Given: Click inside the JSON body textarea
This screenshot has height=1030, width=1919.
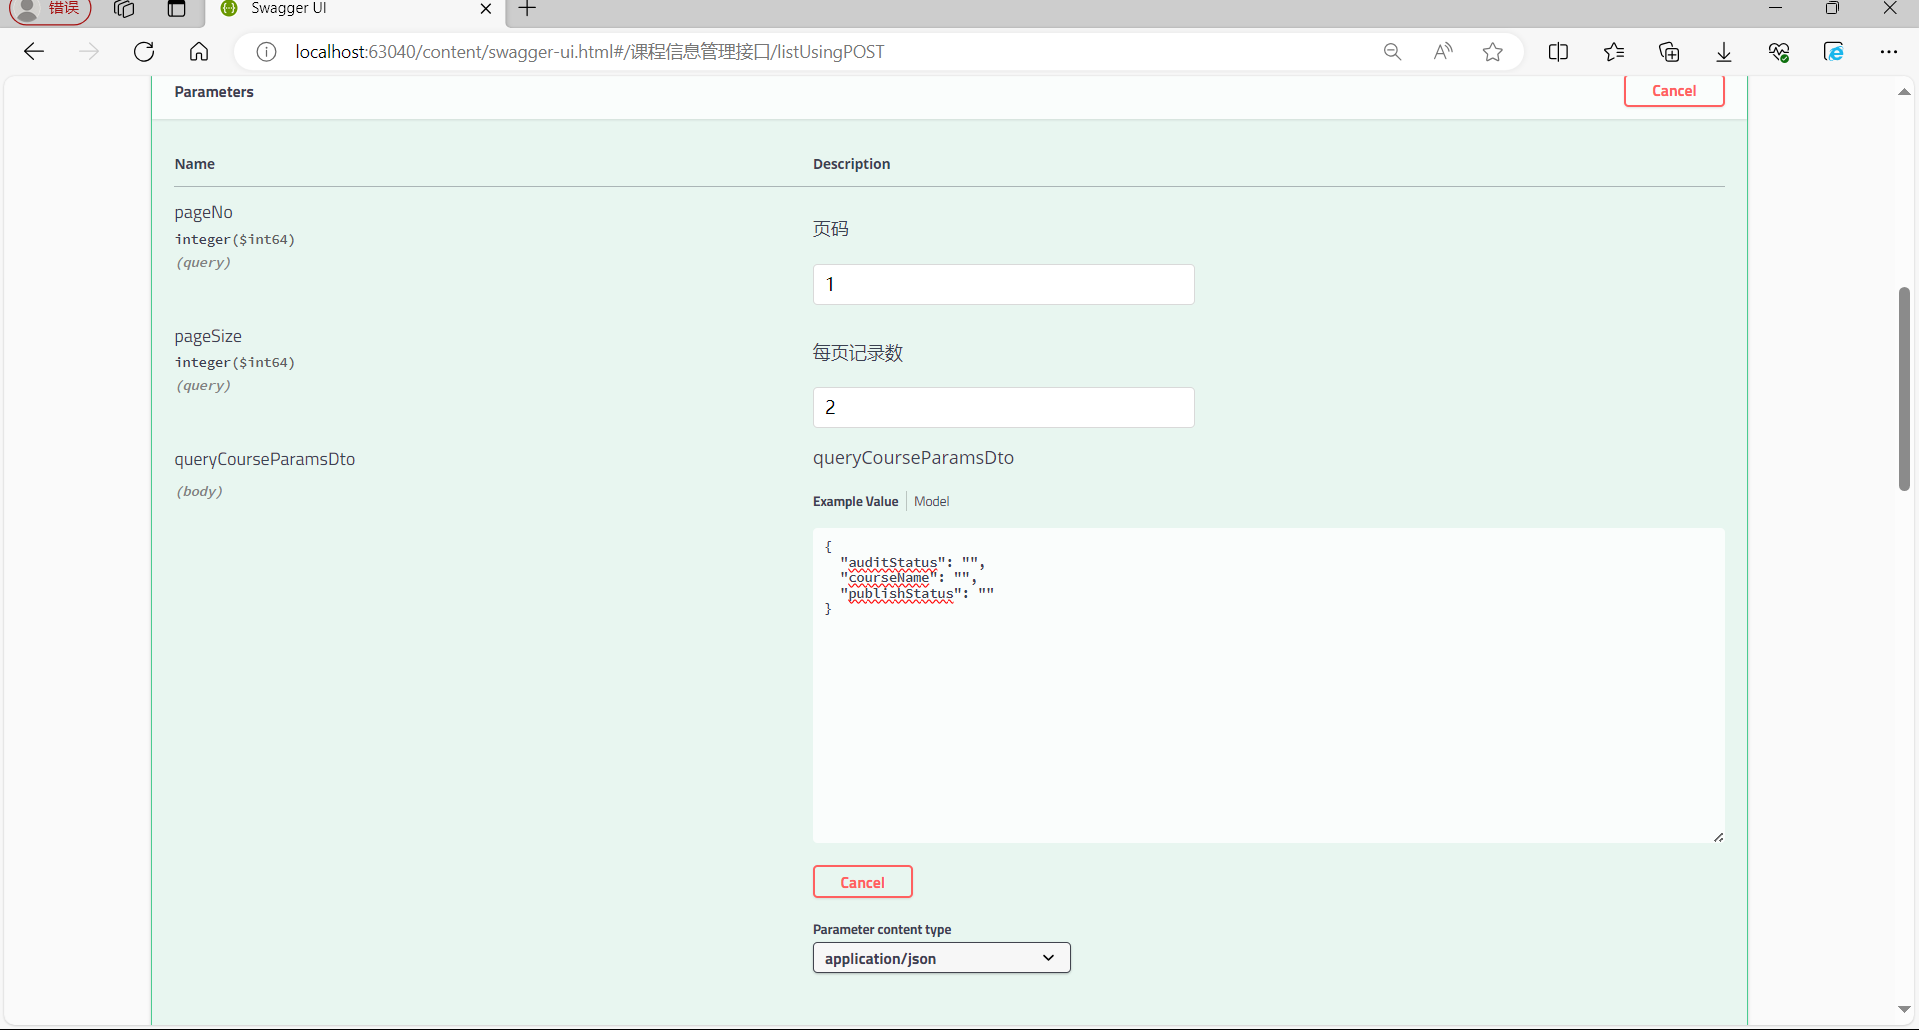Looking at the screenshot, I should (x=1268, y=685).
